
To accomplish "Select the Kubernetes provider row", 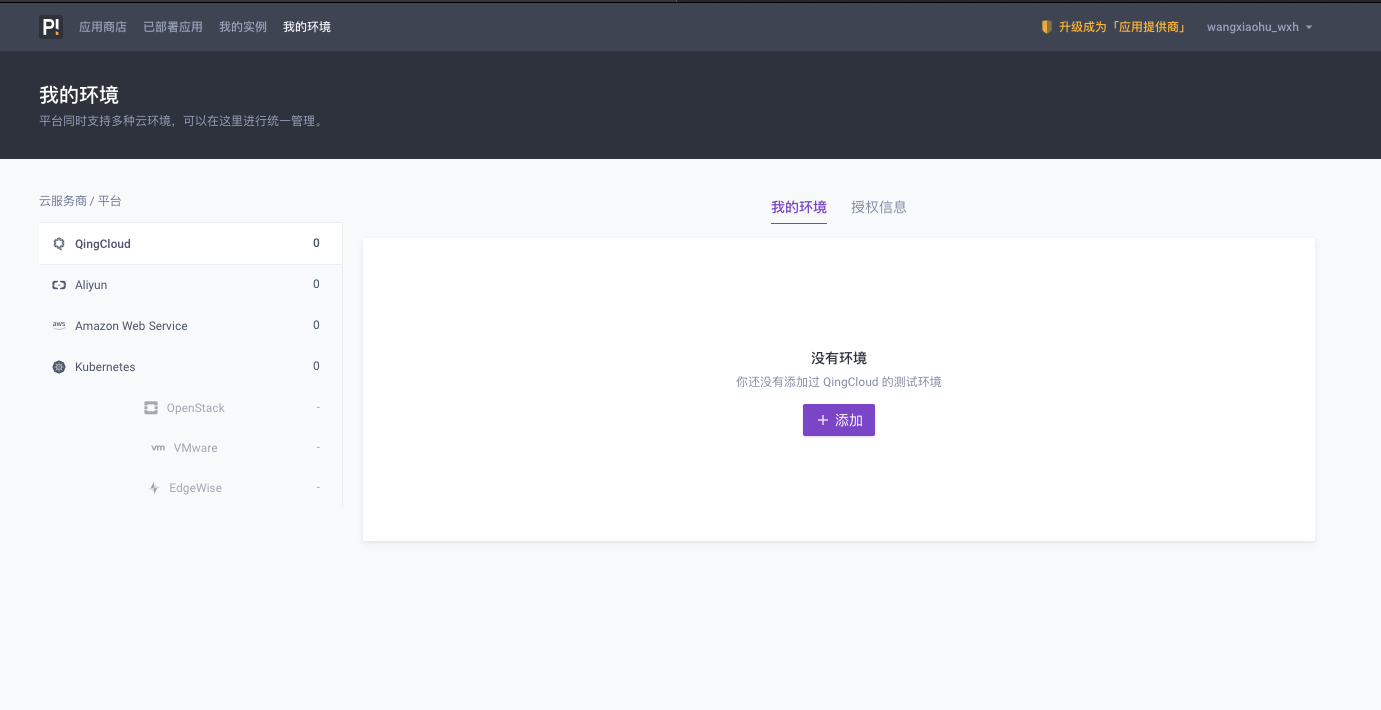I will (190, 367).
